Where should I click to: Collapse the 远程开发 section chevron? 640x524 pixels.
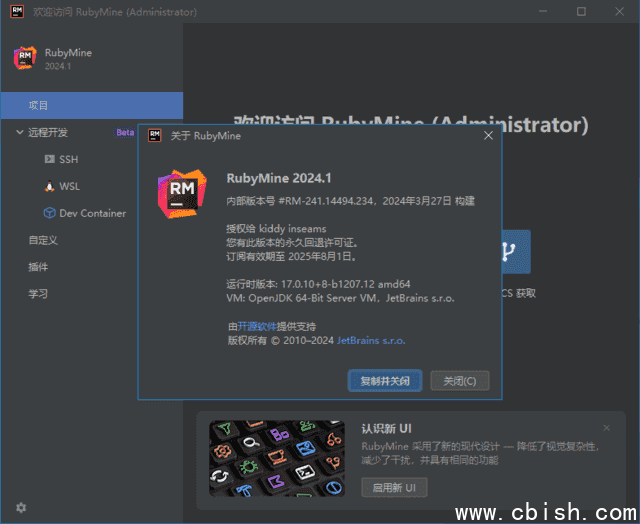(x=19, y=132)
